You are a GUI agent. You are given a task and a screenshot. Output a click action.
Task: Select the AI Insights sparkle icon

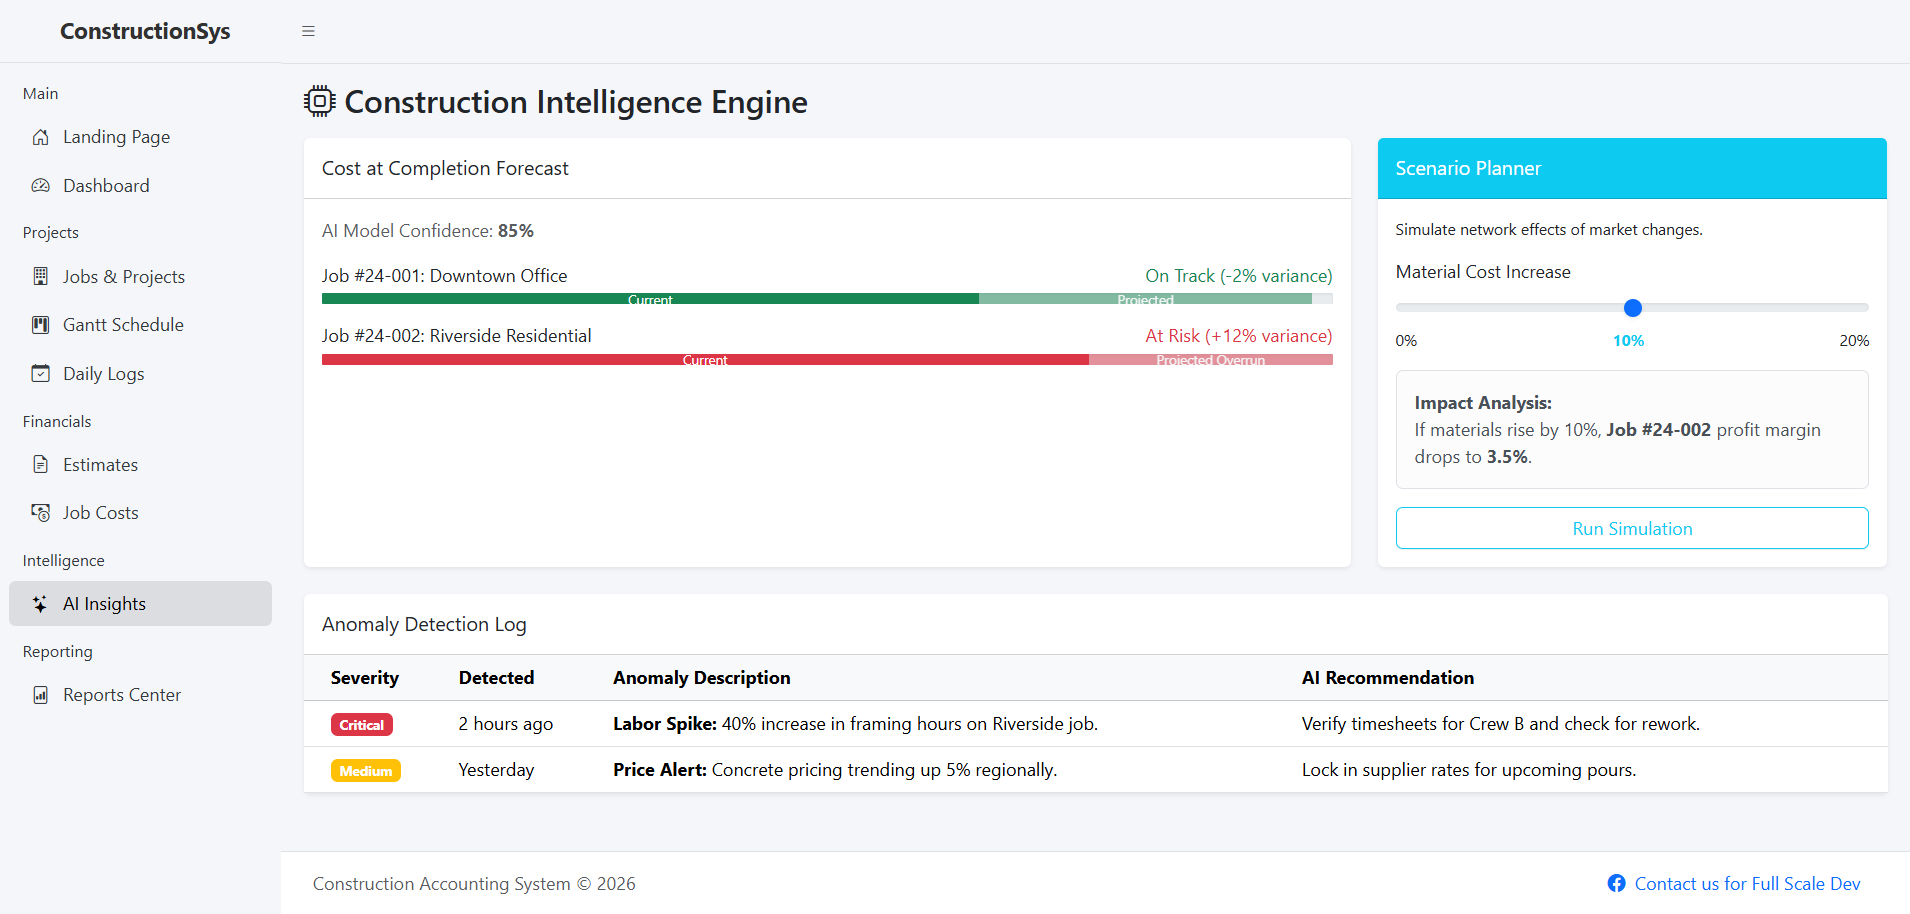coord(40,603)
